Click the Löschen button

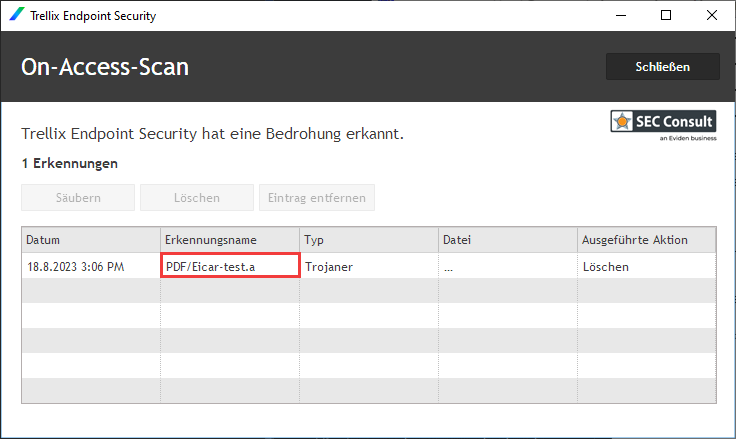tap(196, 197)
